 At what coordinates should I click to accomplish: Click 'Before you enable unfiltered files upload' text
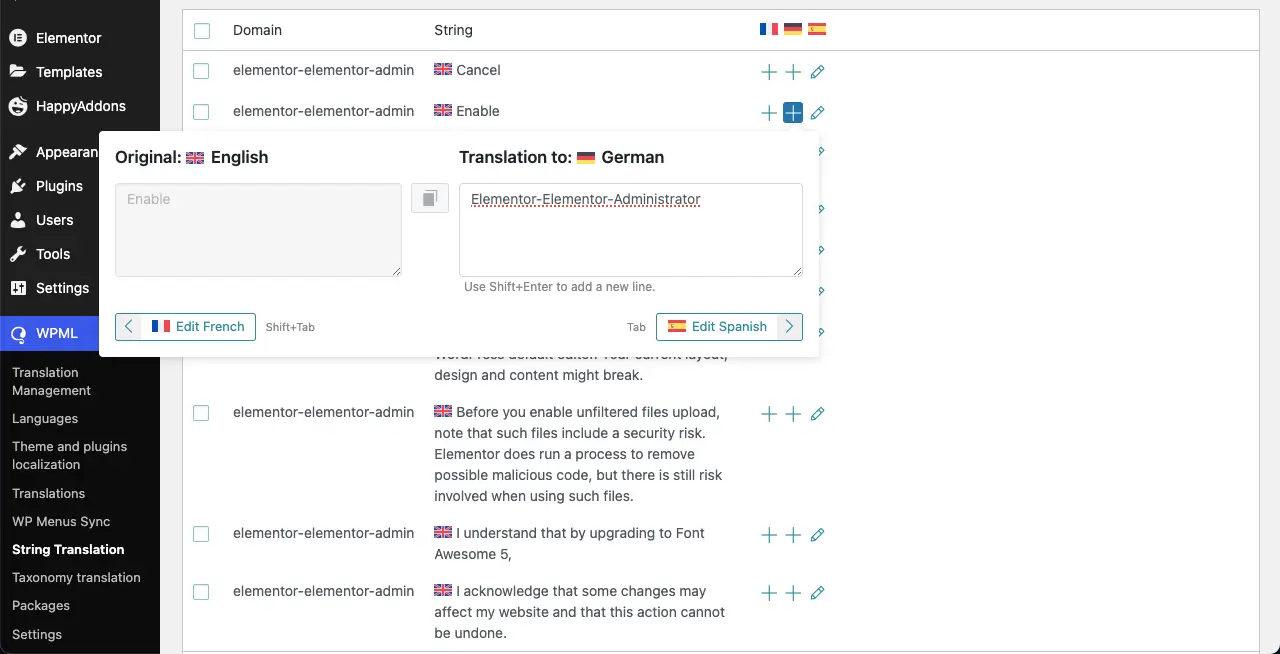[x=577, y=454]
